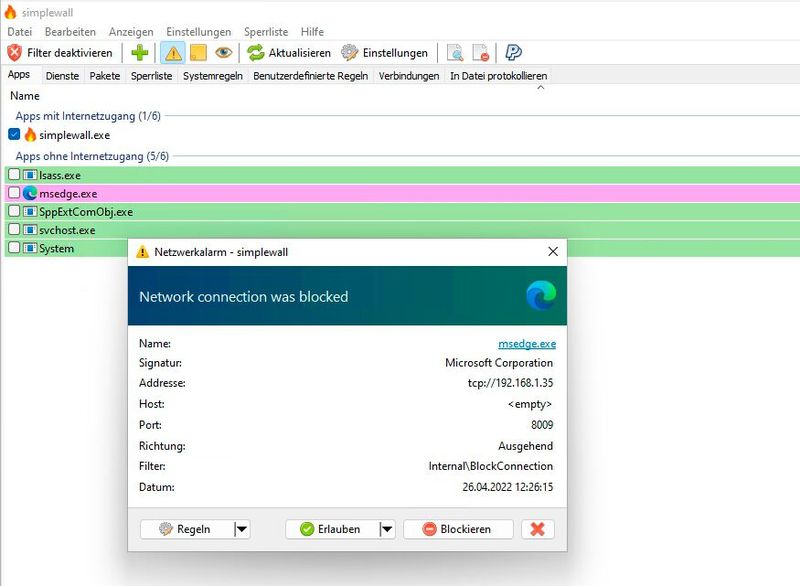Open the log viewer magnifier icon
The width and height of the screenshot is (800, 586).
[x=455, y=53]
